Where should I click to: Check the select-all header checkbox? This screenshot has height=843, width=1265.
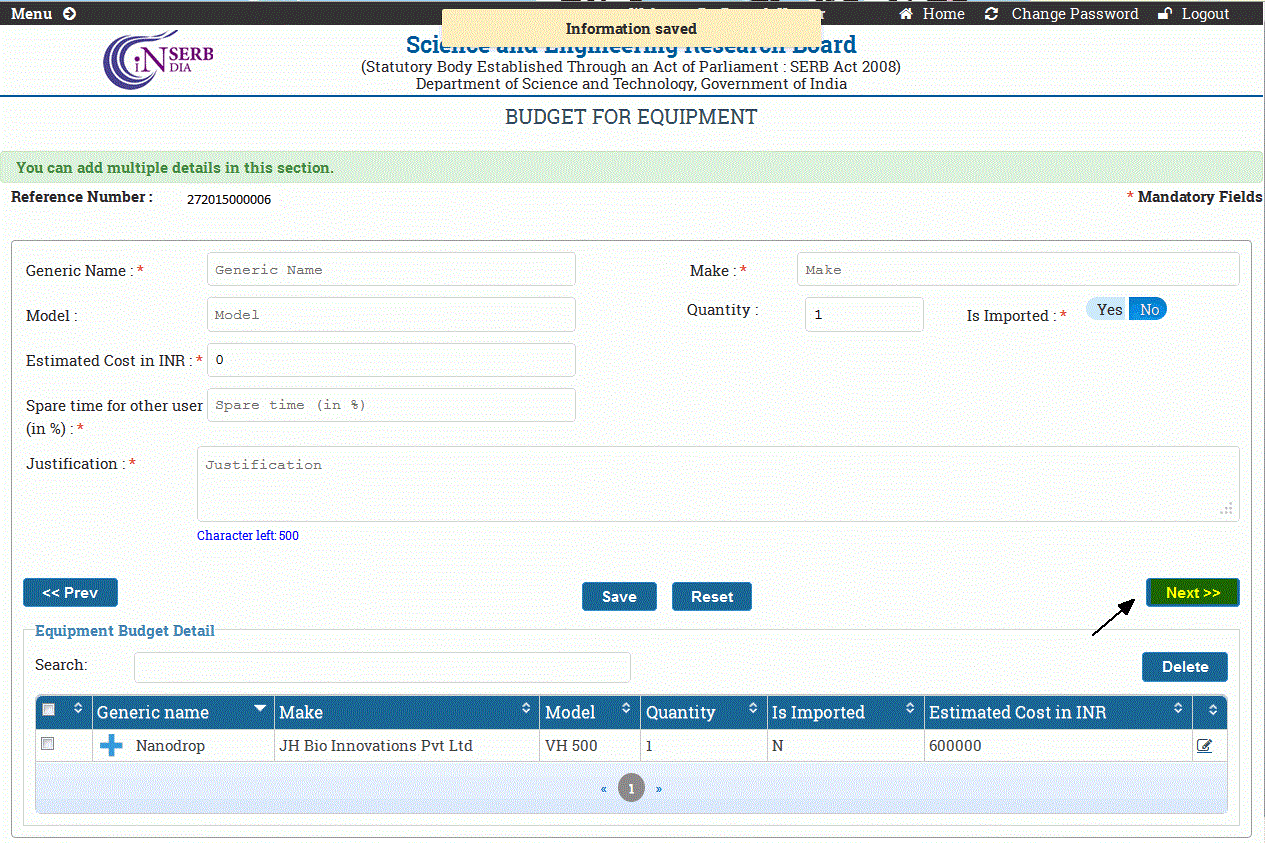click(x=48, y=710)
